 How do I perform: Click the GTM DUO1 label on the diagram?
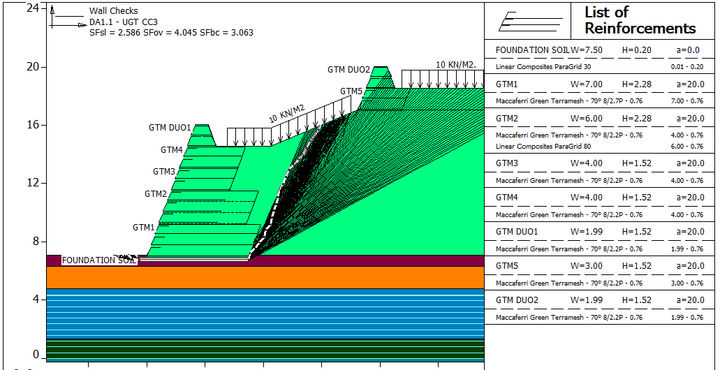pyautogui.click(x=169, y=128)
